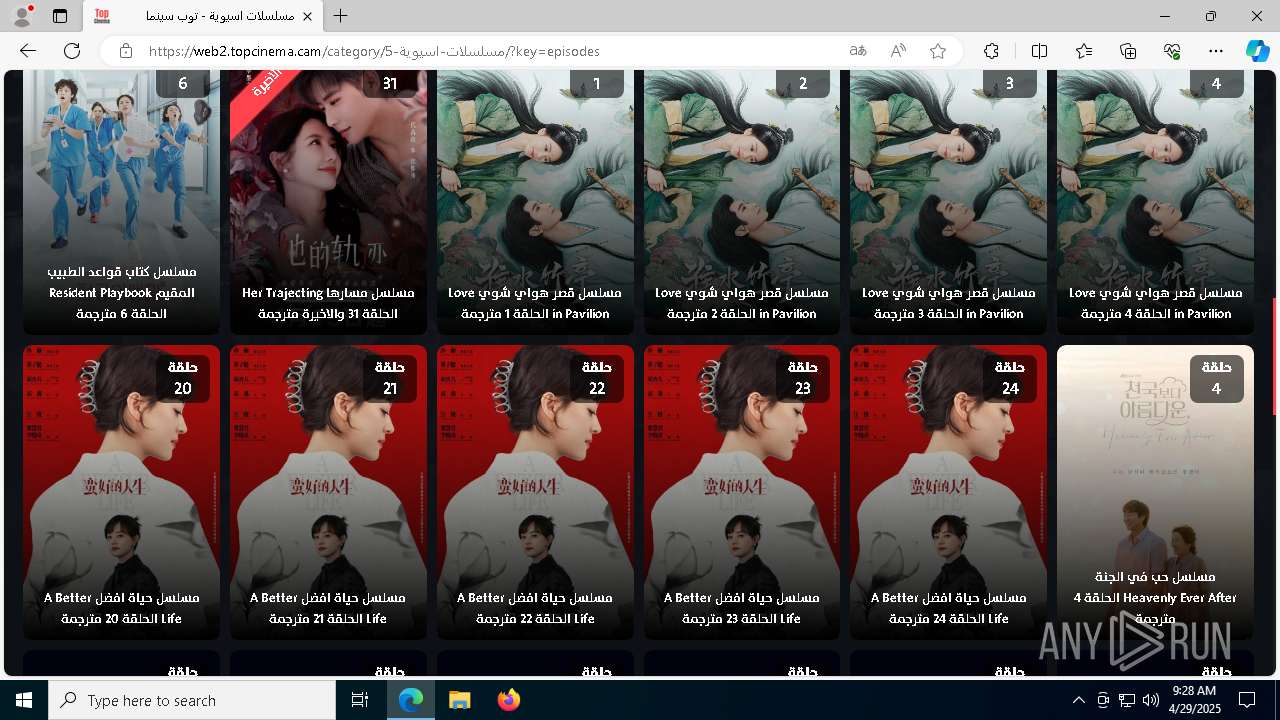
Task: Open the translate page option
Action: pos(858,51)
